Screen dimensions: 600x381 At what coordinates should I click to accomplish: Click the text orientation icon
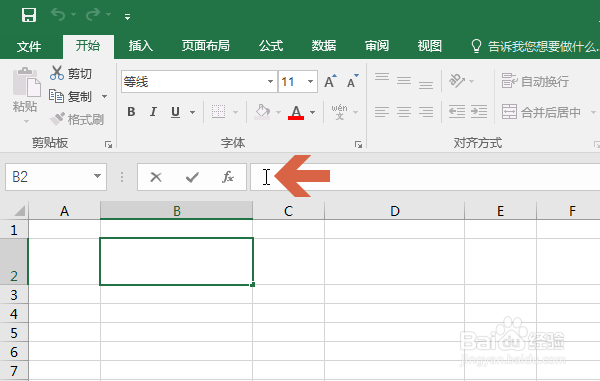click(x=457, y=81)
